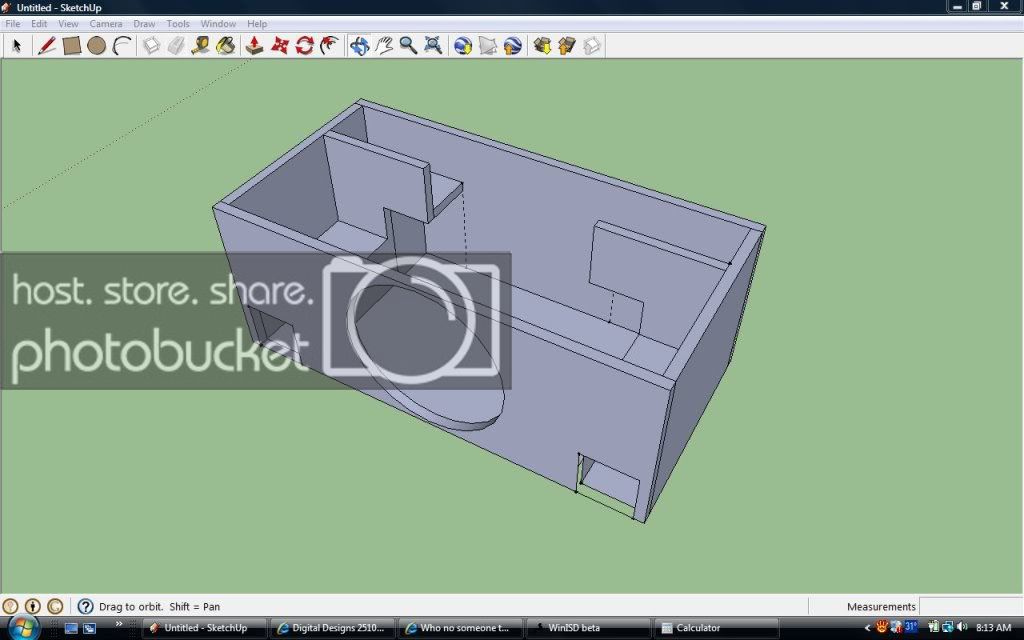Open the Window menu
This screenshot has width=1024, height=640.
[218, 24]
